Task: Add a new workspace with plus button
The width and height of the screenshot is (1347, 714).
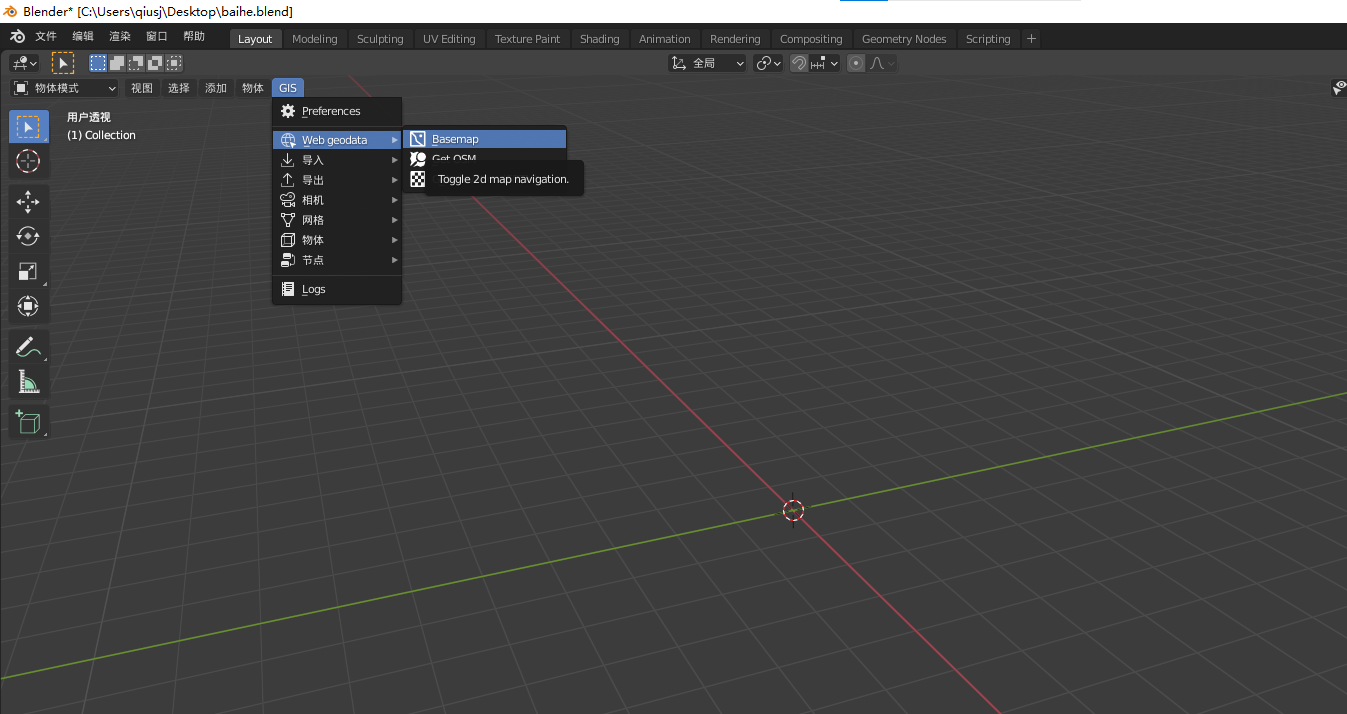Action: pyautogui.click(x=1032, y=39)
